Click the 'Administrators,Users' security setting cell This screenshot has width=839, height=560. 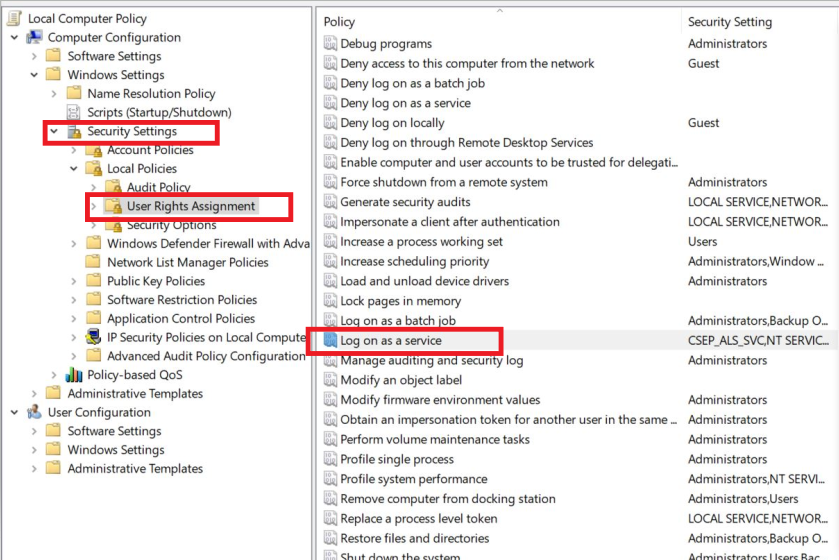[x=743, y=498]
